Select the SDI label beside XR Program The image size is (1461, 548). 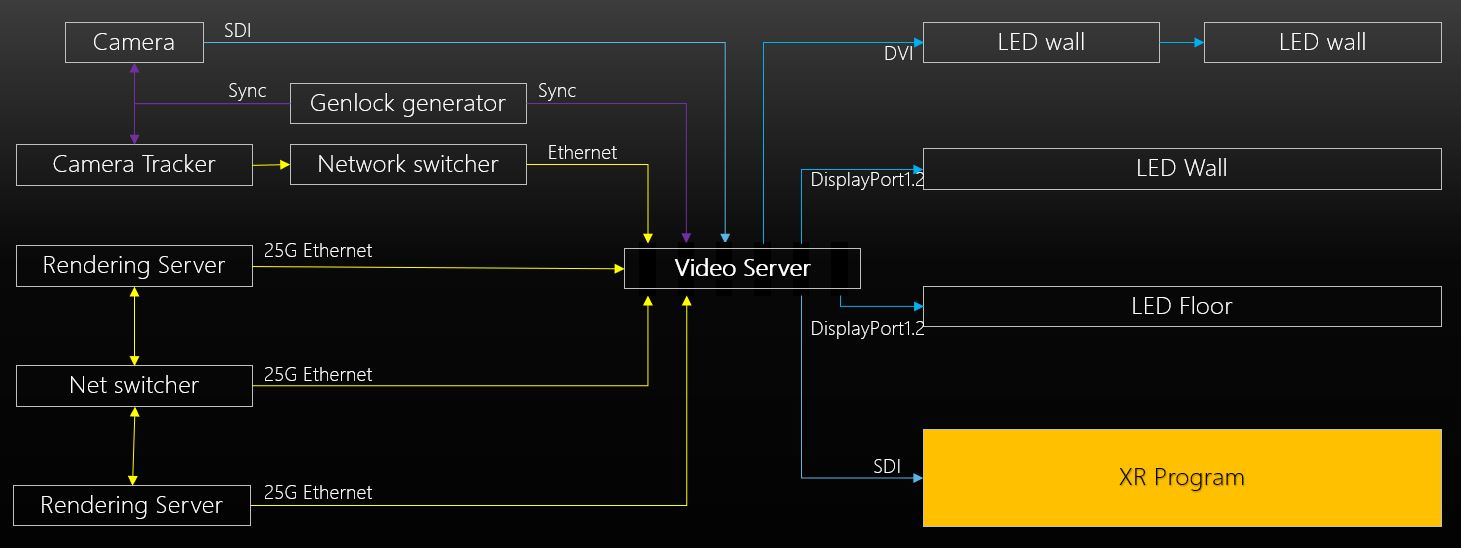click(887, 466)
